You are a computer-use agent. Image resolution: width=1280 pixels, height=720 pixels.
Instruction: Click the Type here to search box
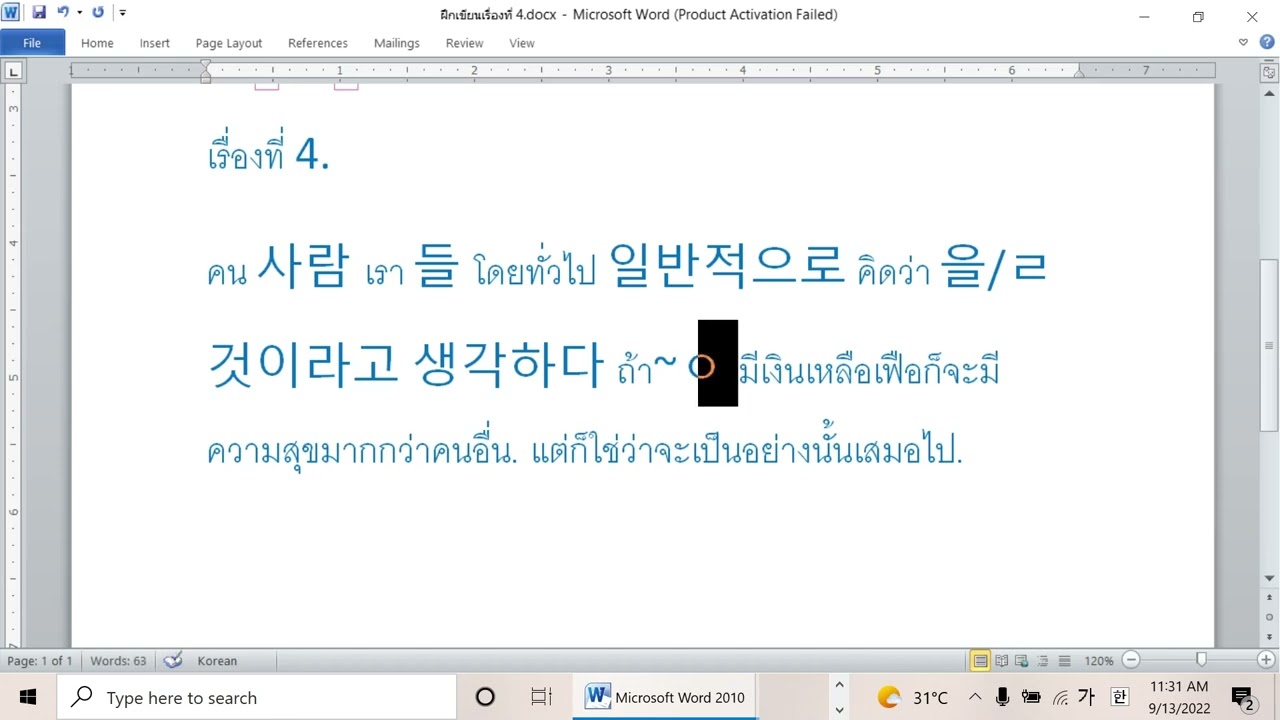[256, 697]
